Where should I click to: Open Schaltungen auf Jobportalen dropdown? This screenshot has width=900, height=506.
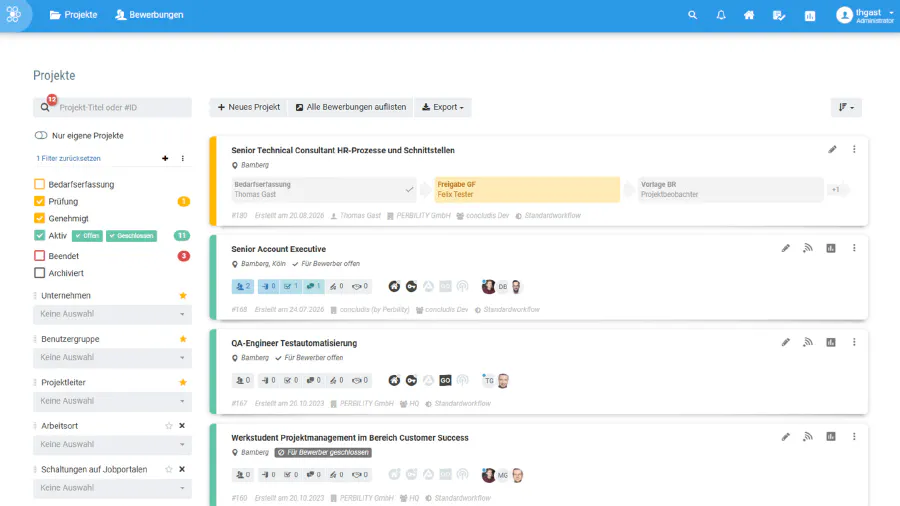[112, 488]
